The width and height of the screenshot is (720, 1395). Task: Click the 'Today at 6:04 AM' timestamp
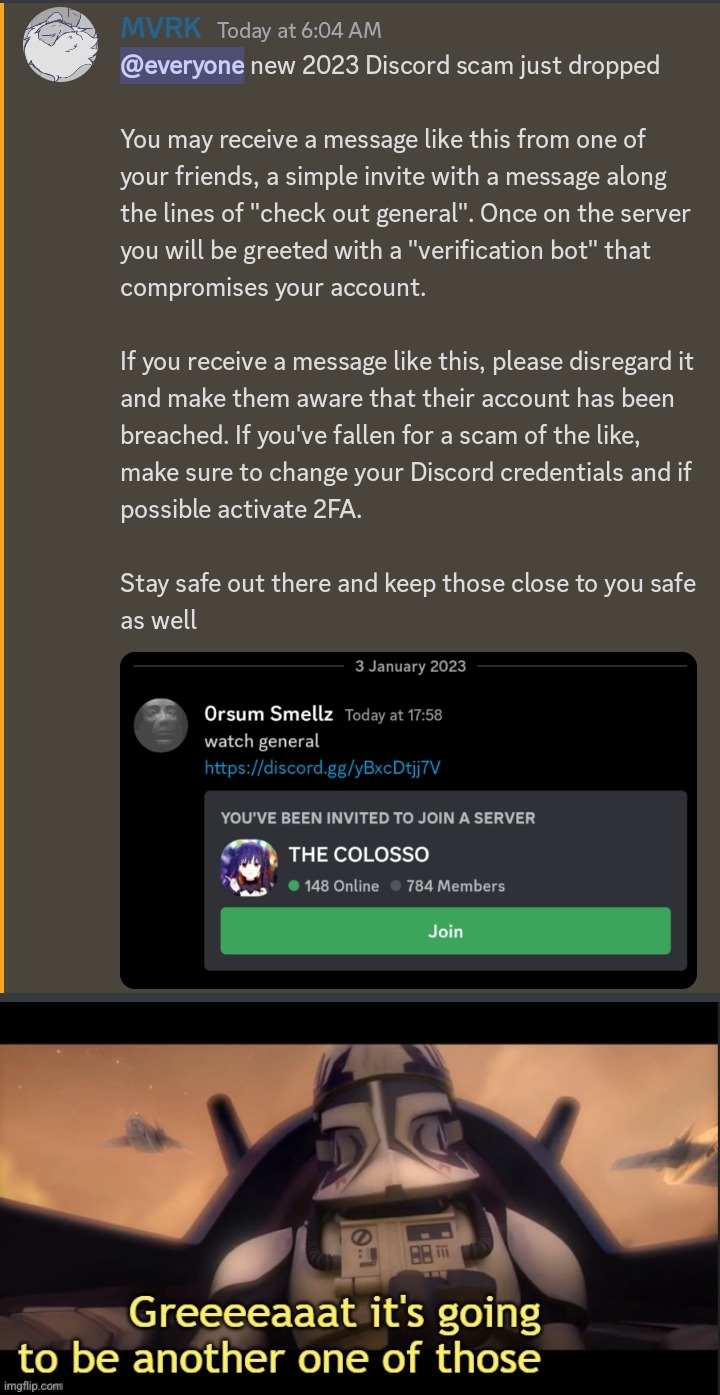click(x=299, y=31)
